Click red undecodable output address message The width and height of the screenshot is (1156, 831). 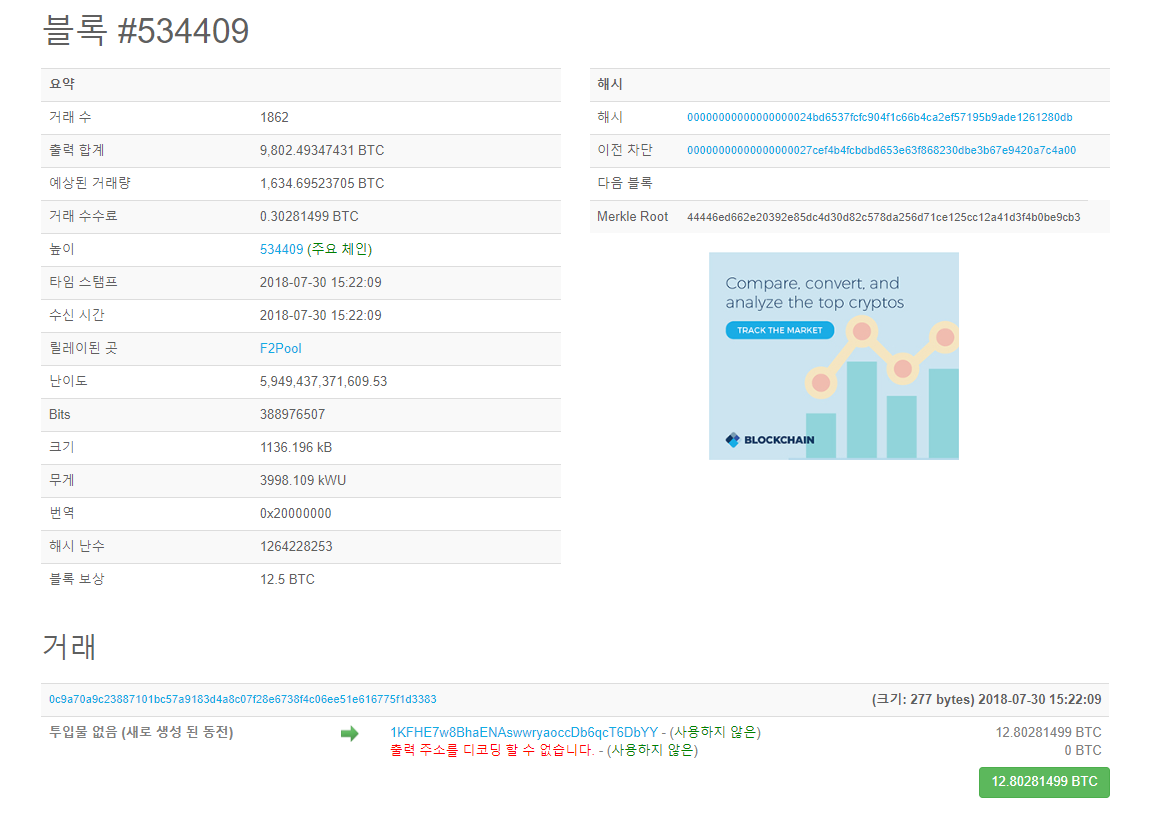tap(492, 751)
